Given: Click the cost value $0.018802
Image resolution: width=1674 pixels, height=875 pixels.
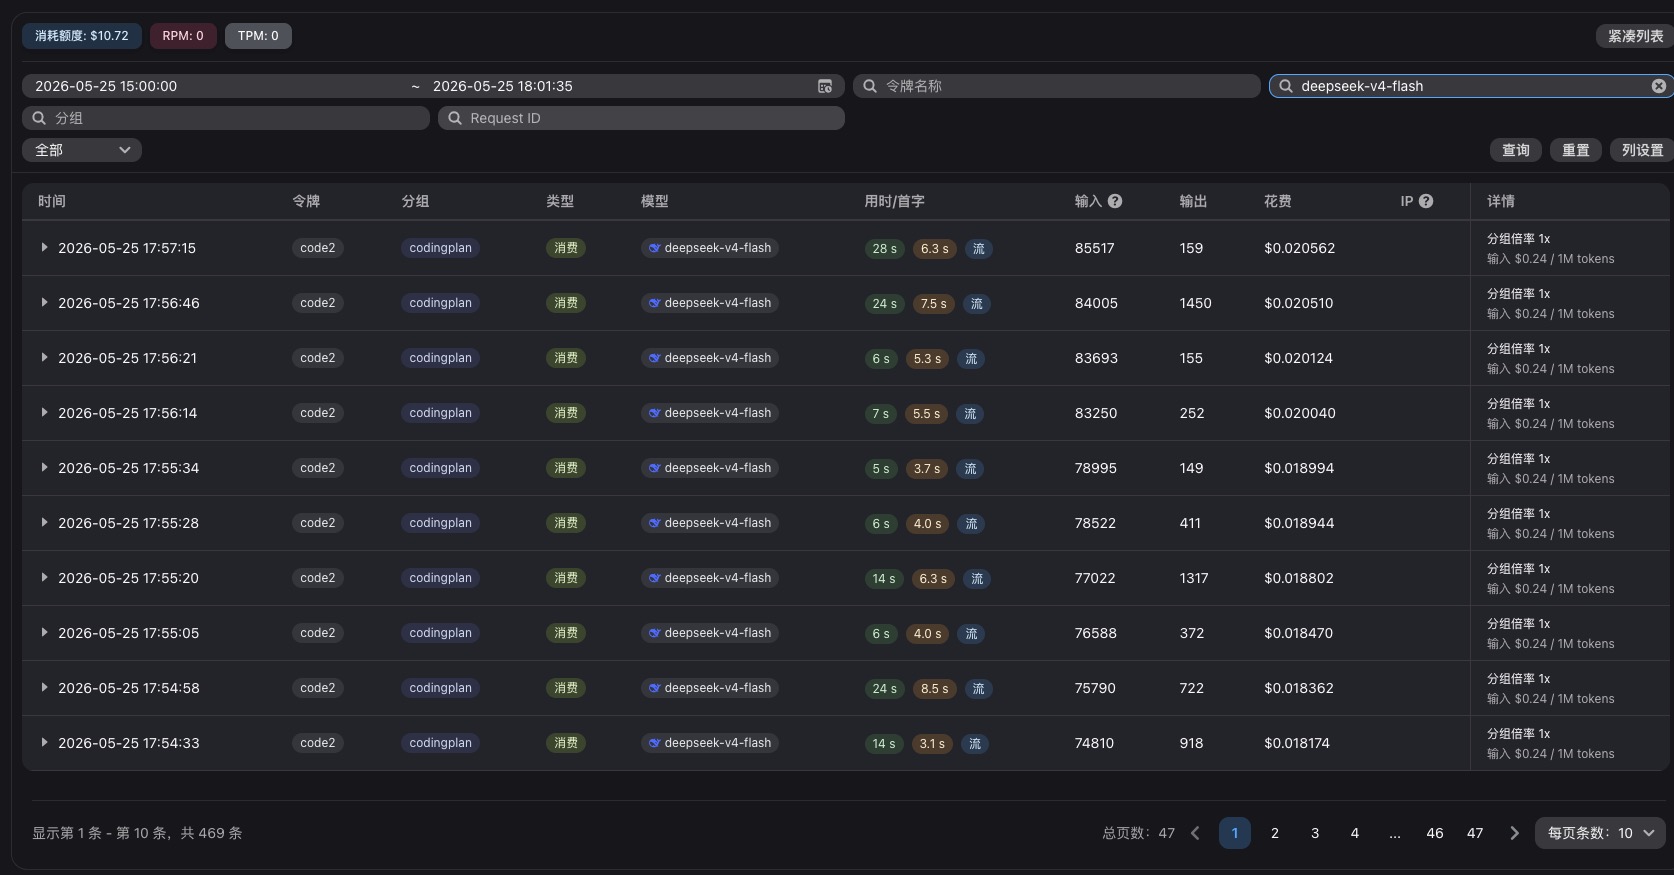Looking at the screenshot, I should pos(1299,578).
